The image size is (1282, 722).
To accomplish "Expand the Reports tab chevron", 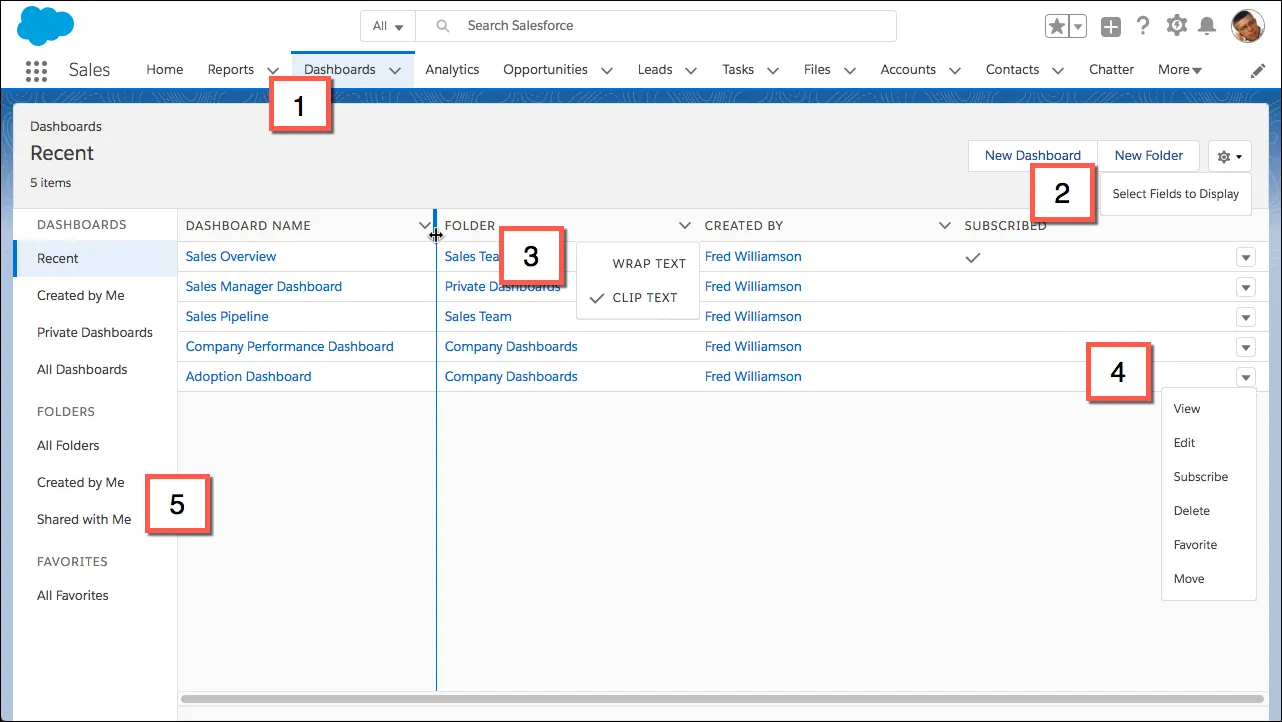I will [x=273, y=71].
